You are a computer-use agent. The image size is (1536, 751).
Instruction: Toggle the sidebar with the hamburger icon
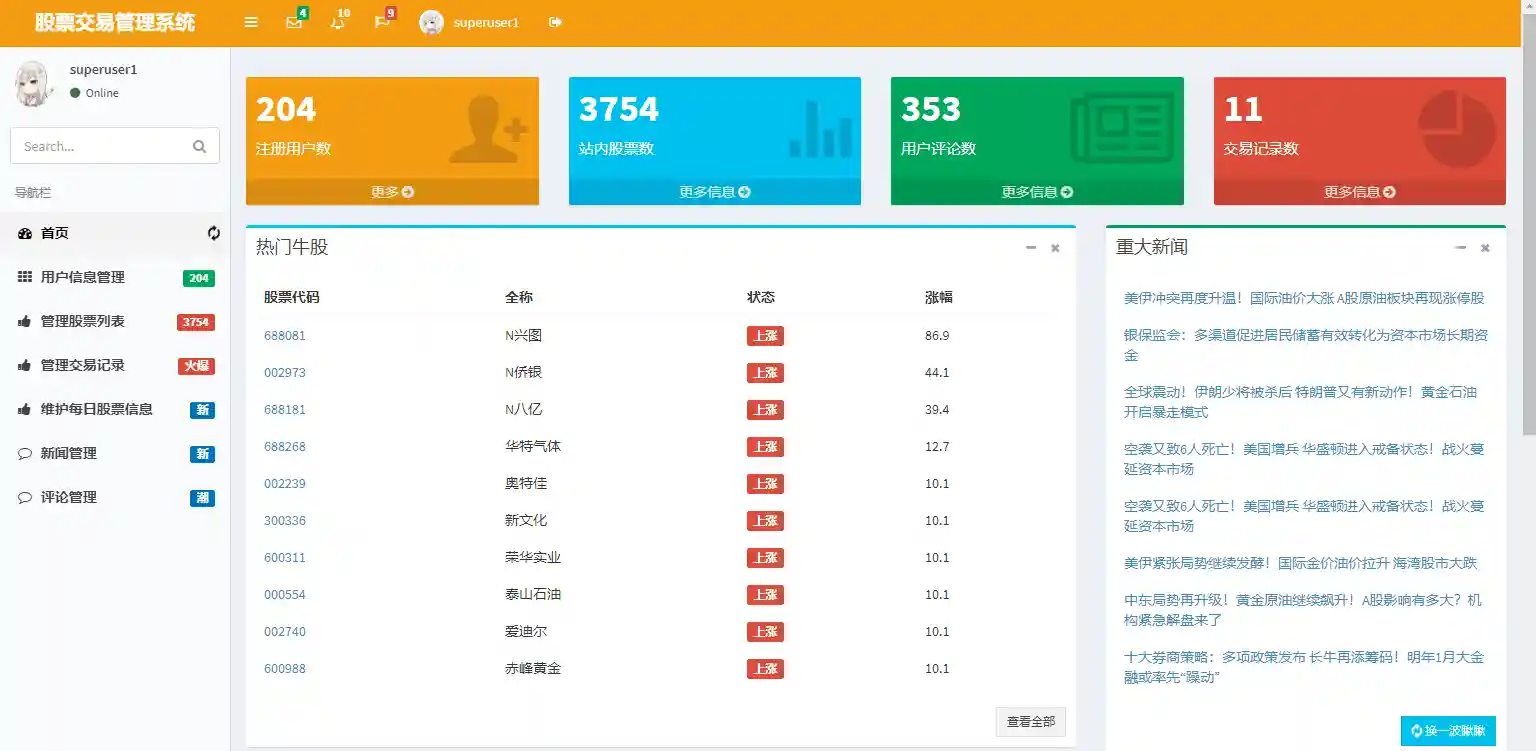(250, 22)
